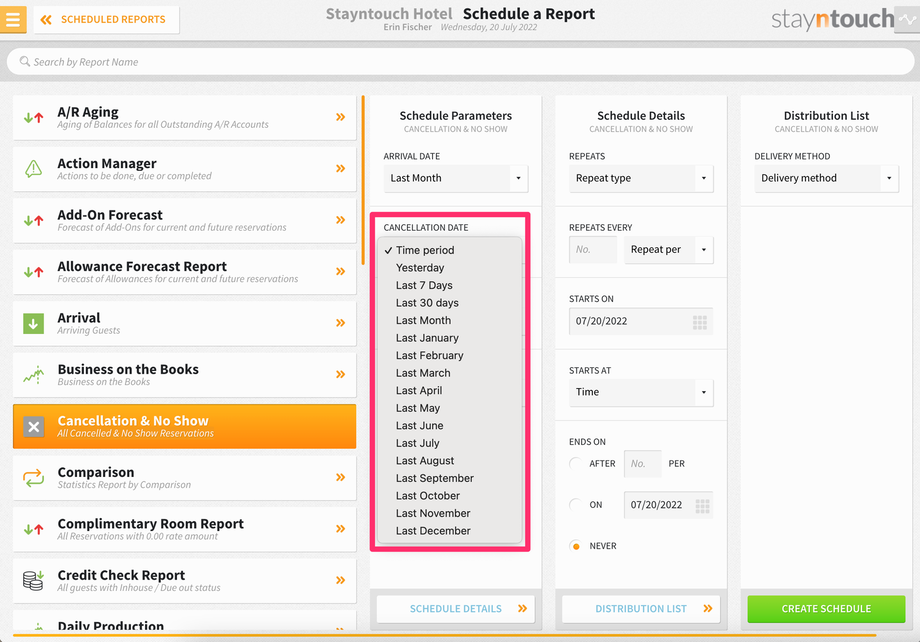Select Last June option

point(449,426)
